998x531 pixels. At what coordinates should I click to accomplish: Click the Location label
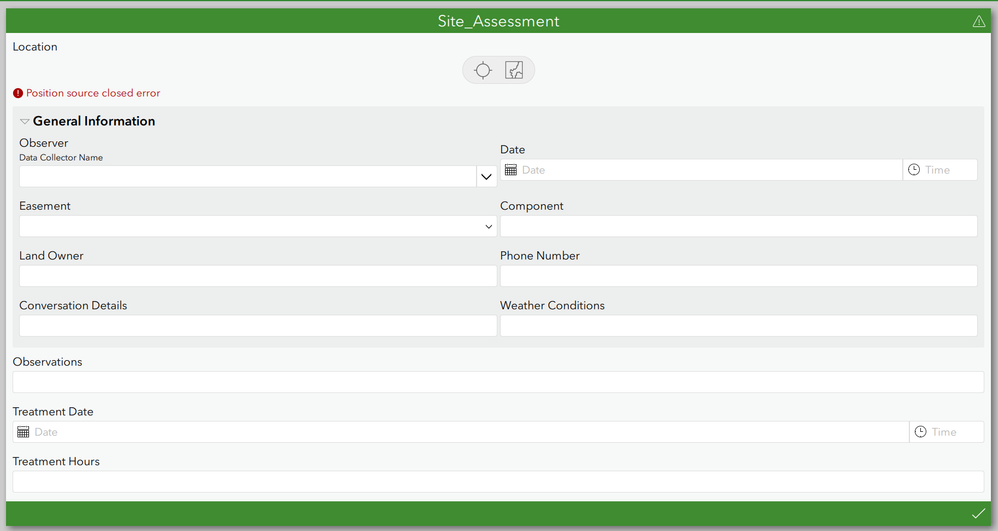[35, 46]
